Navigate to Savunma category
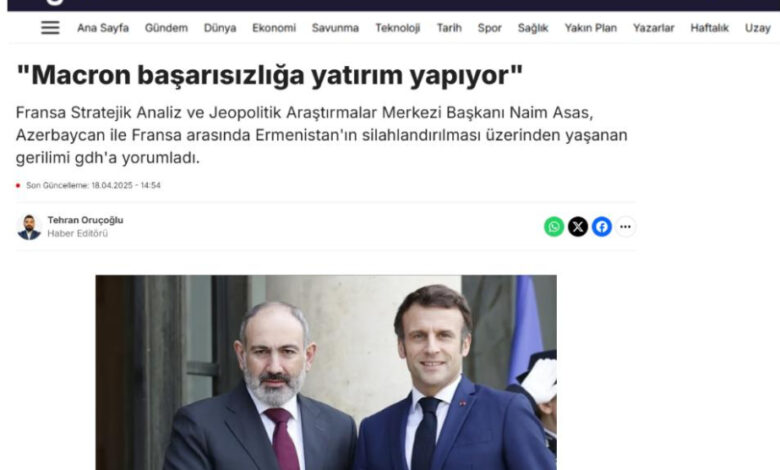780x470 pixels. click(x=335, y=28)
